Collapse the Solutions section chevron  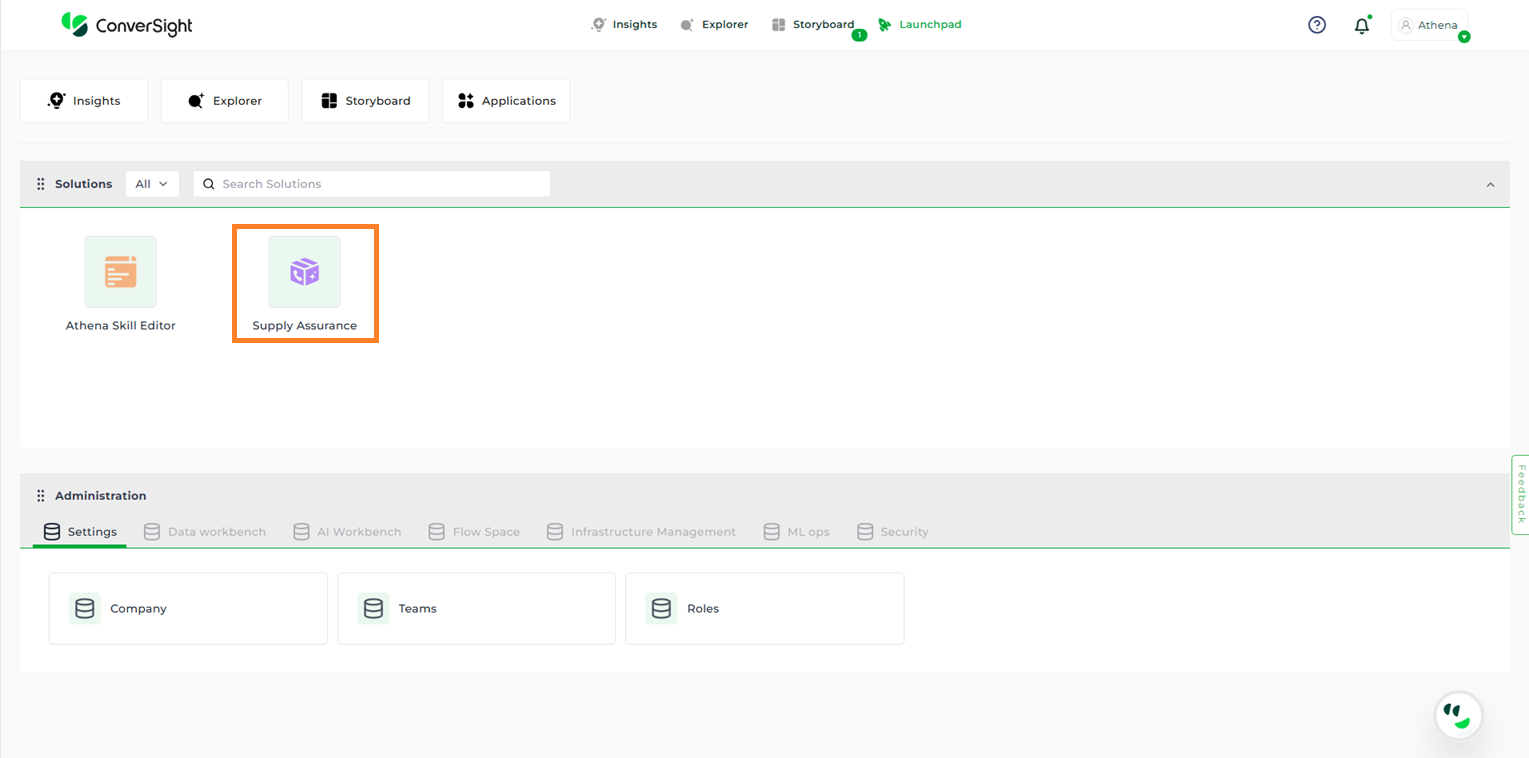(1490, 185)
